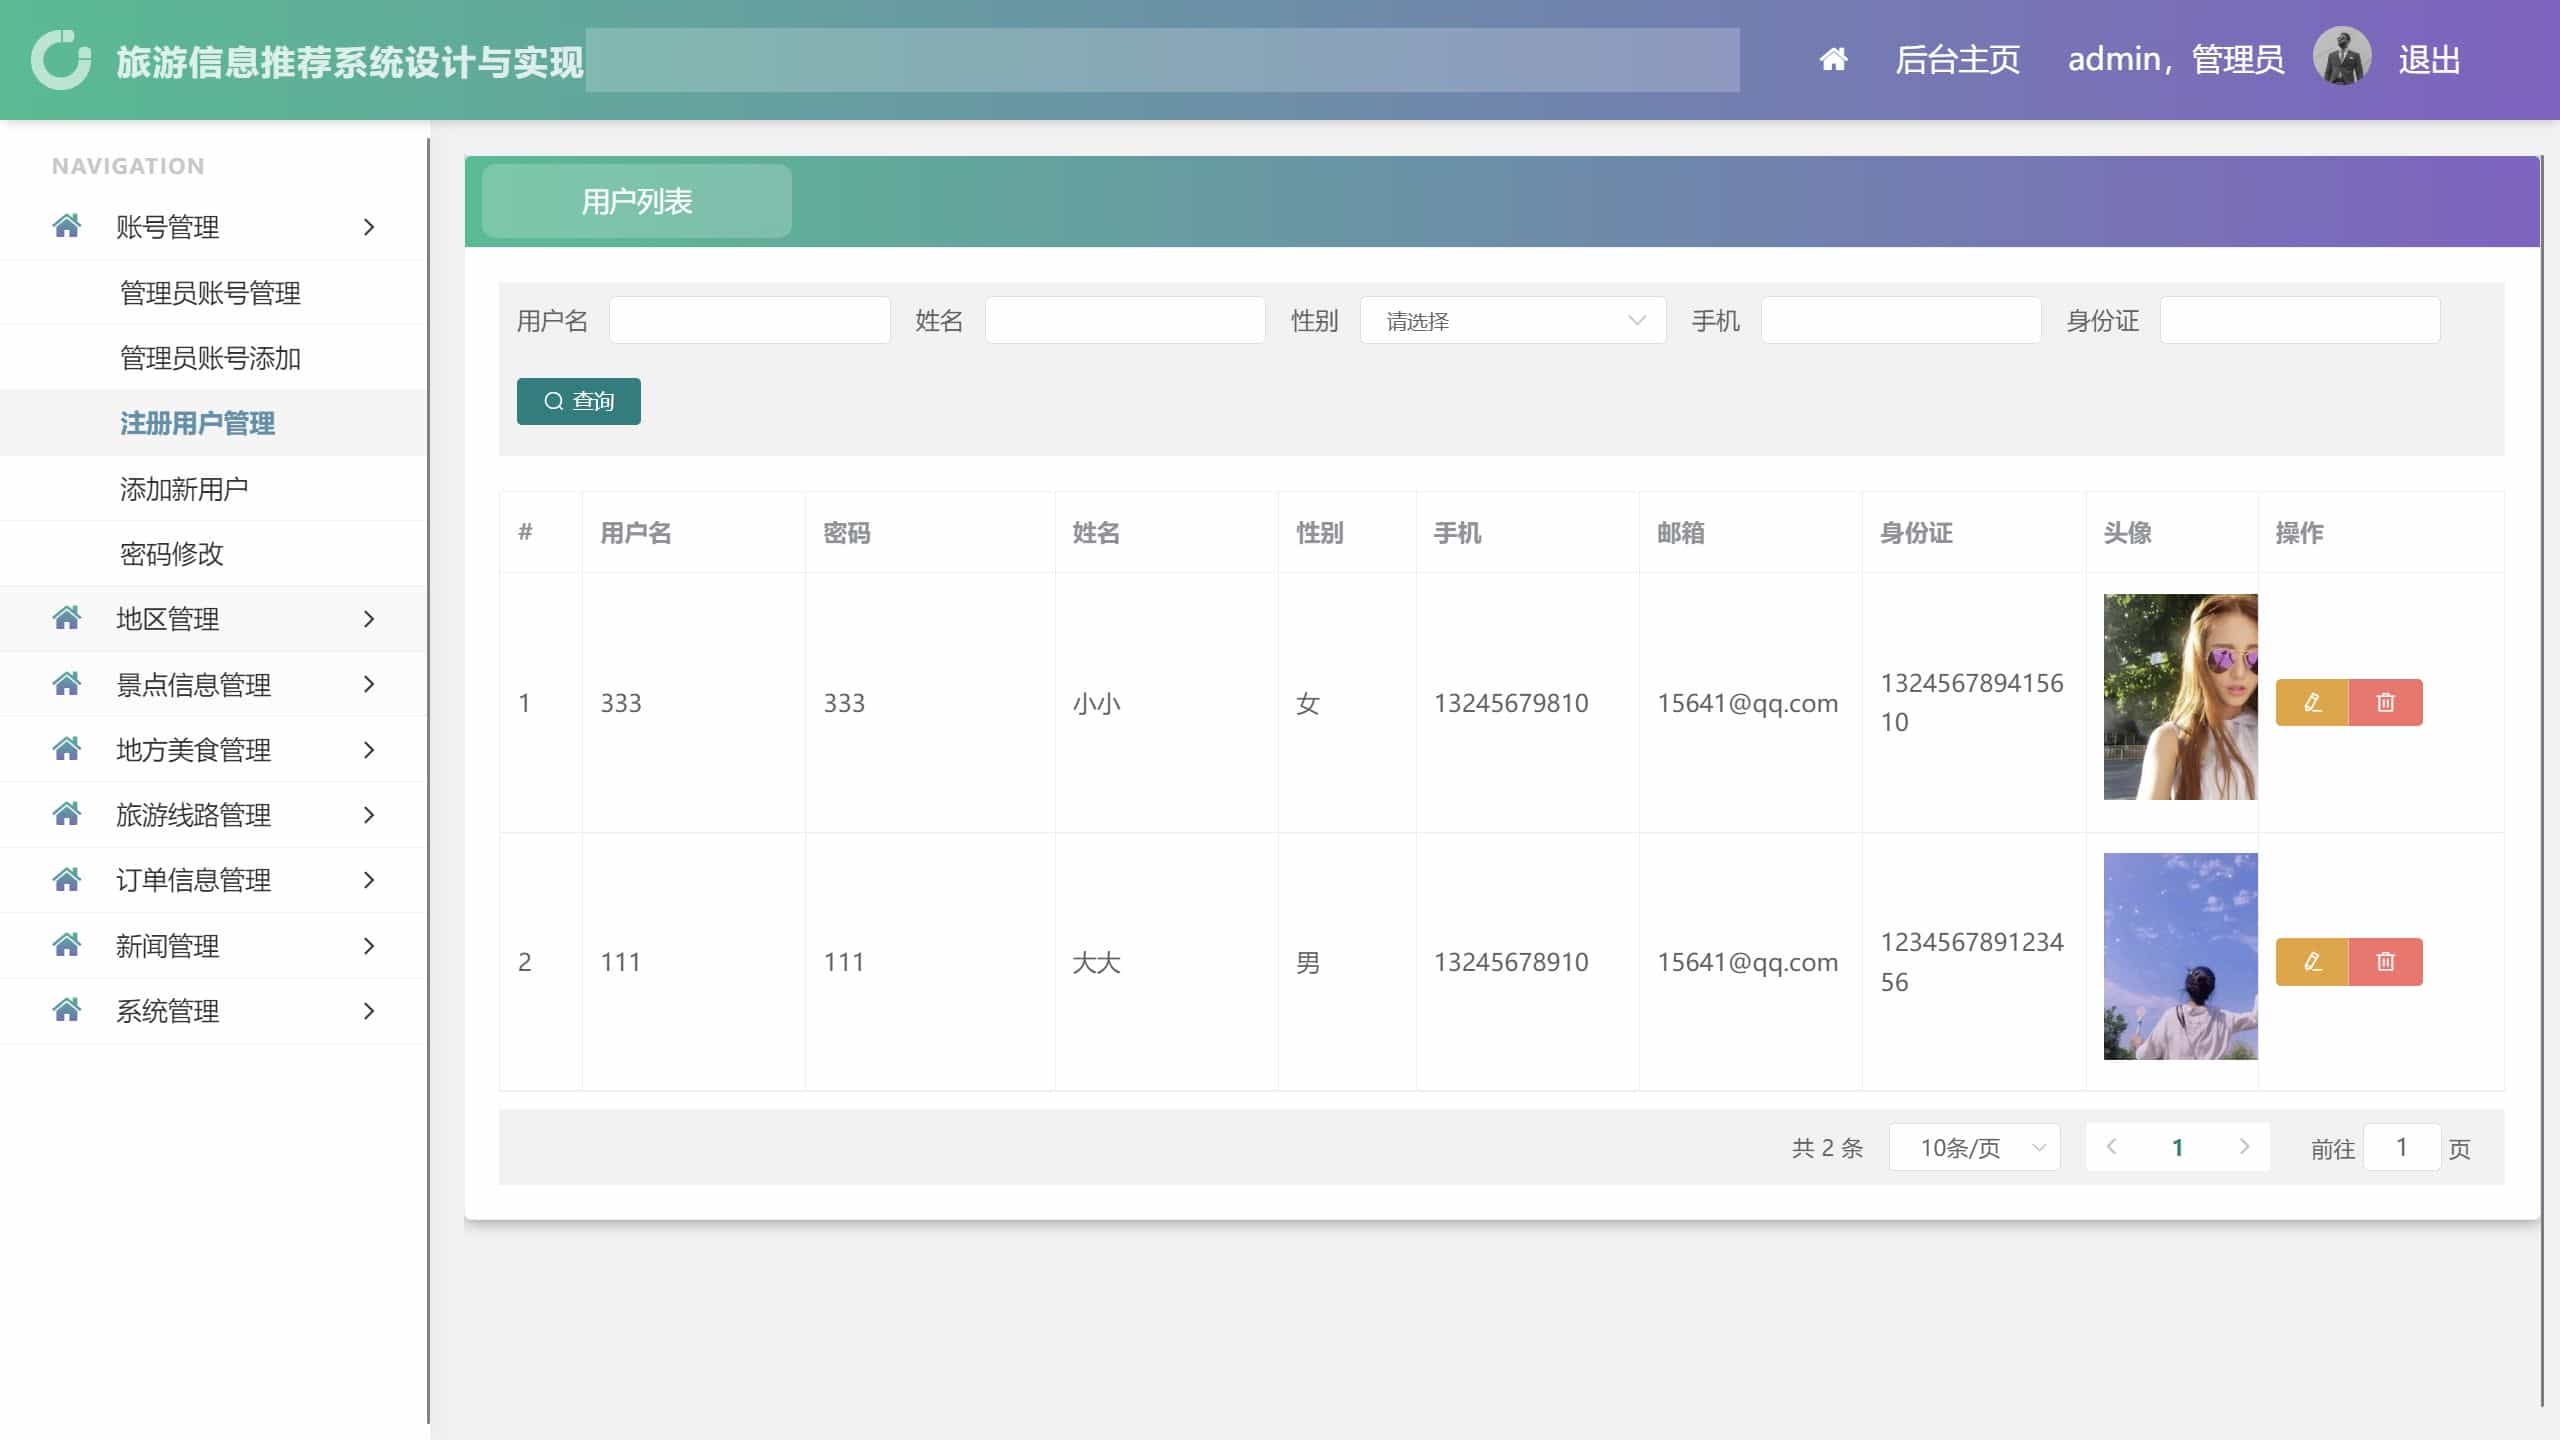
Task: Click the 身份证 search input field
Action: pos(2300,321)
